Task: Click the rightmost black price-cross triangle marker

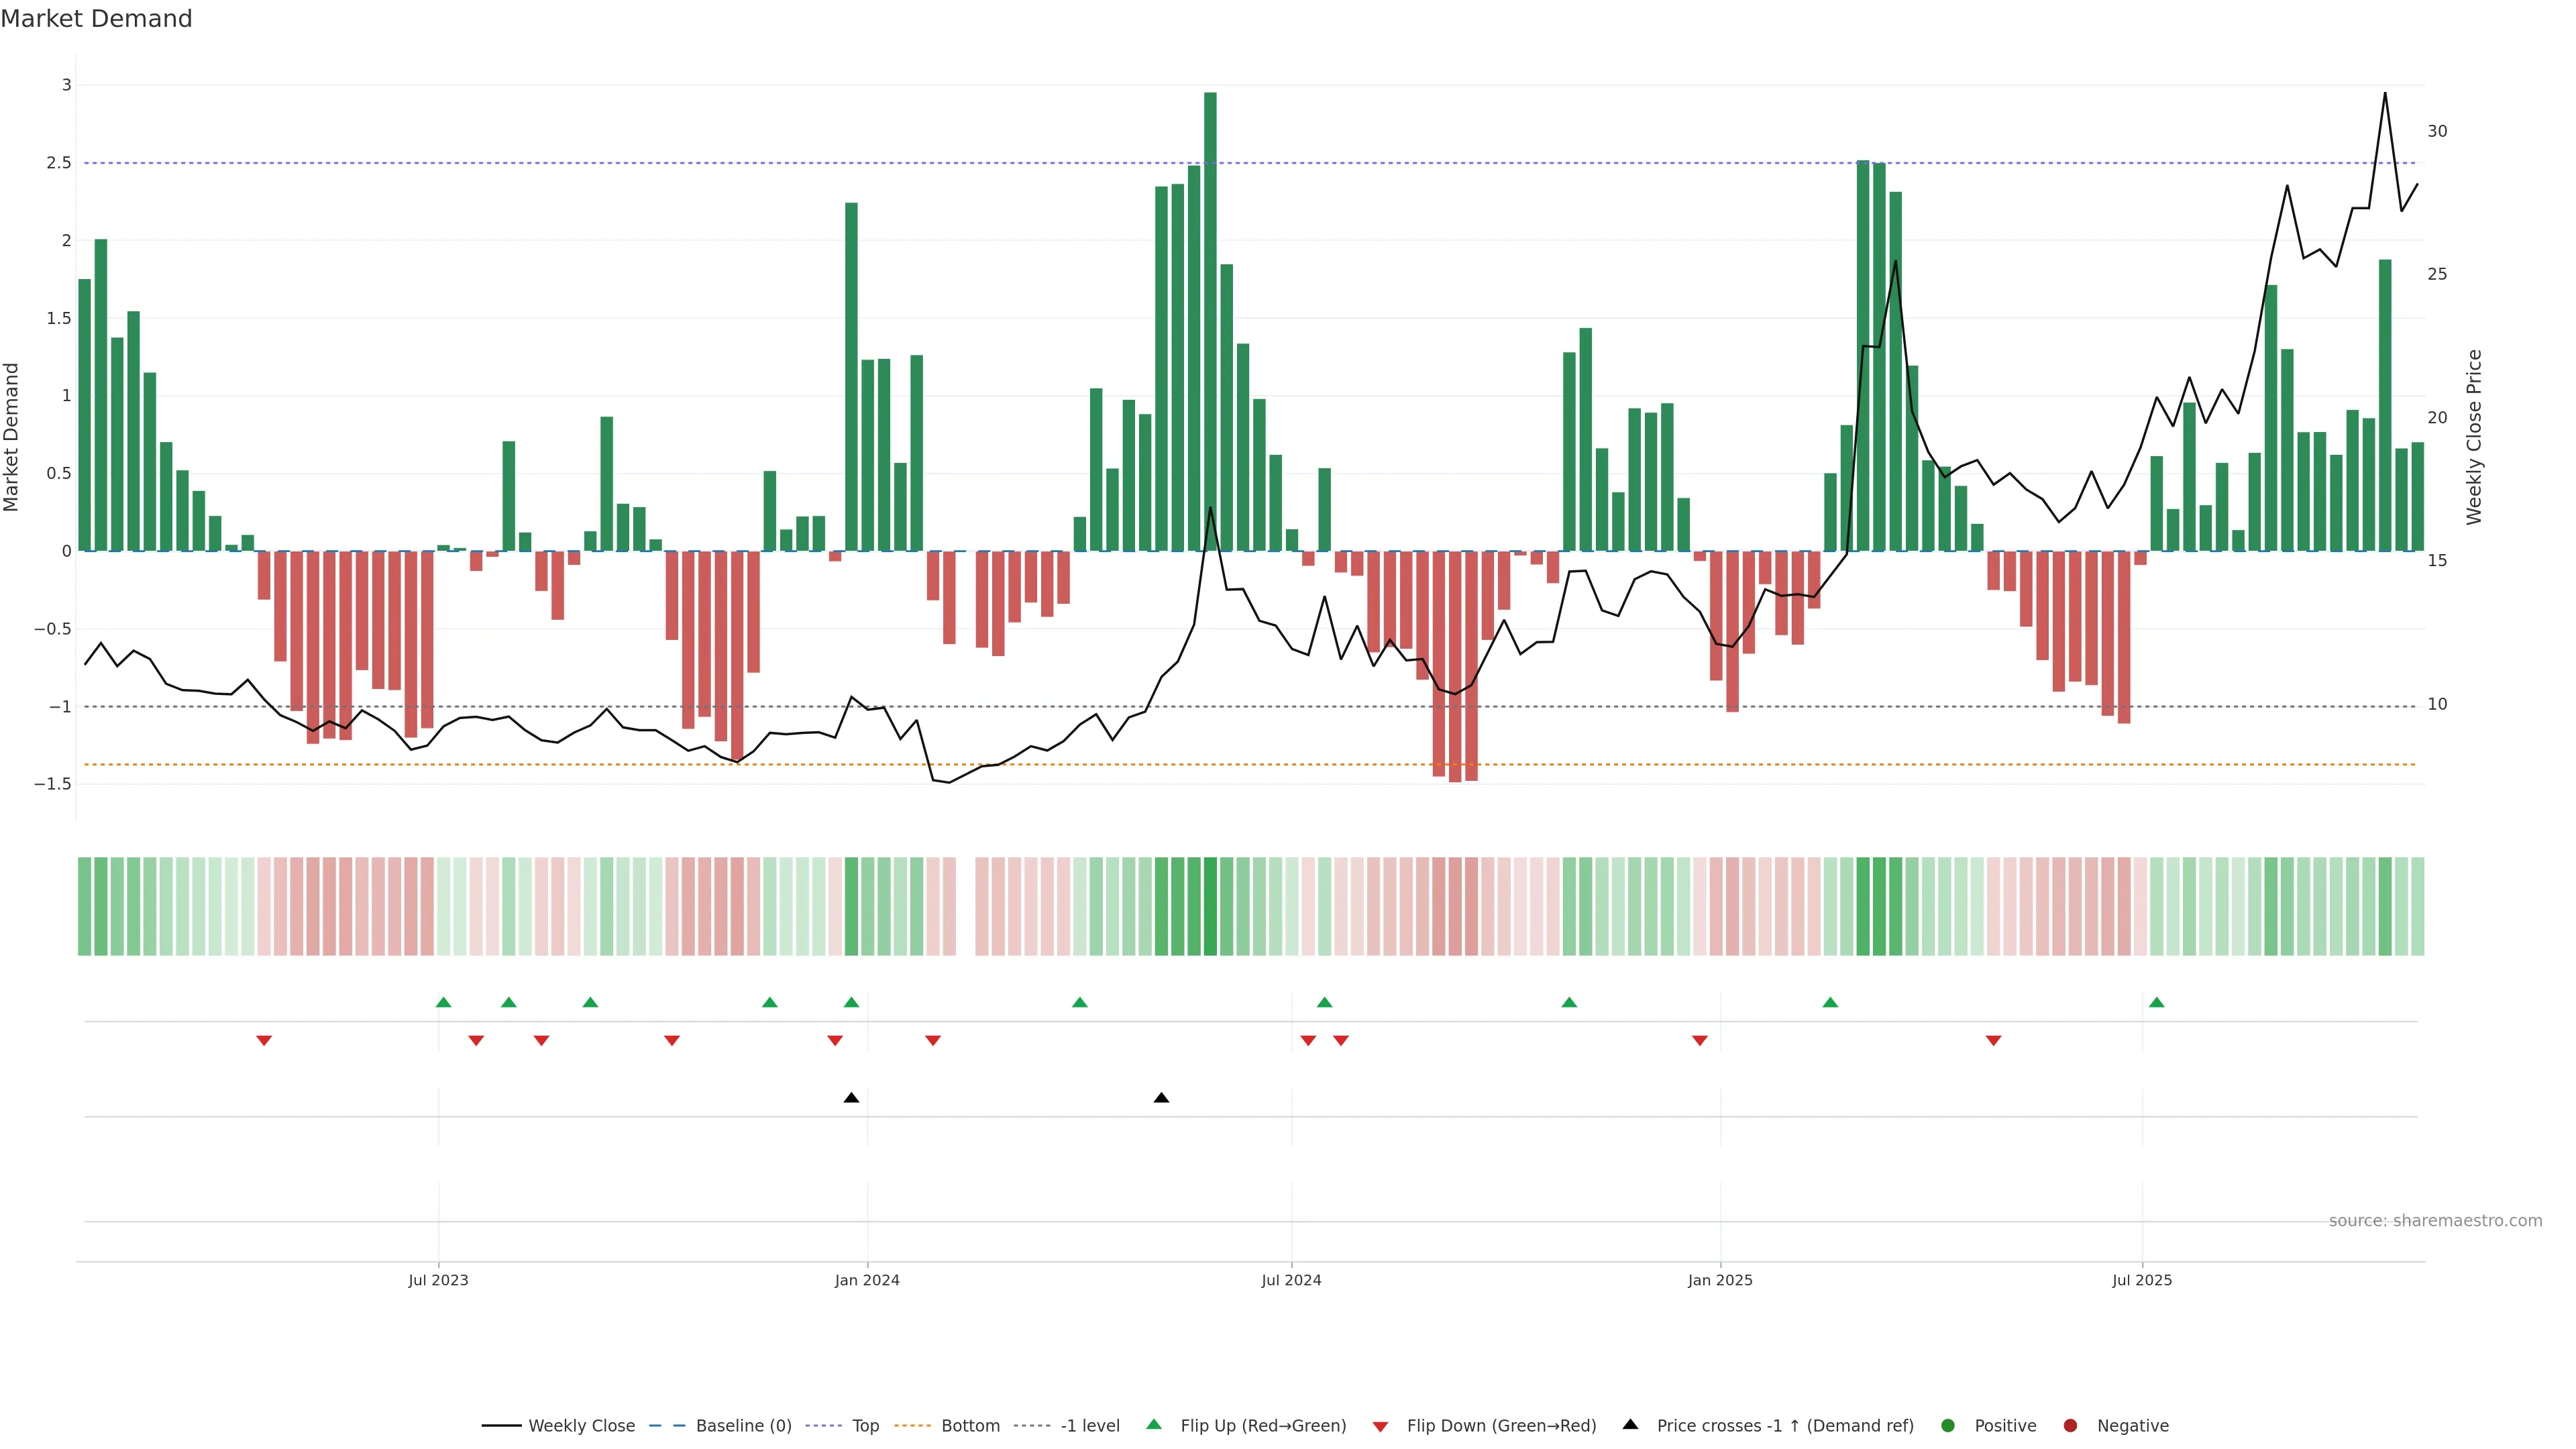Action: coord(1161,1098)
